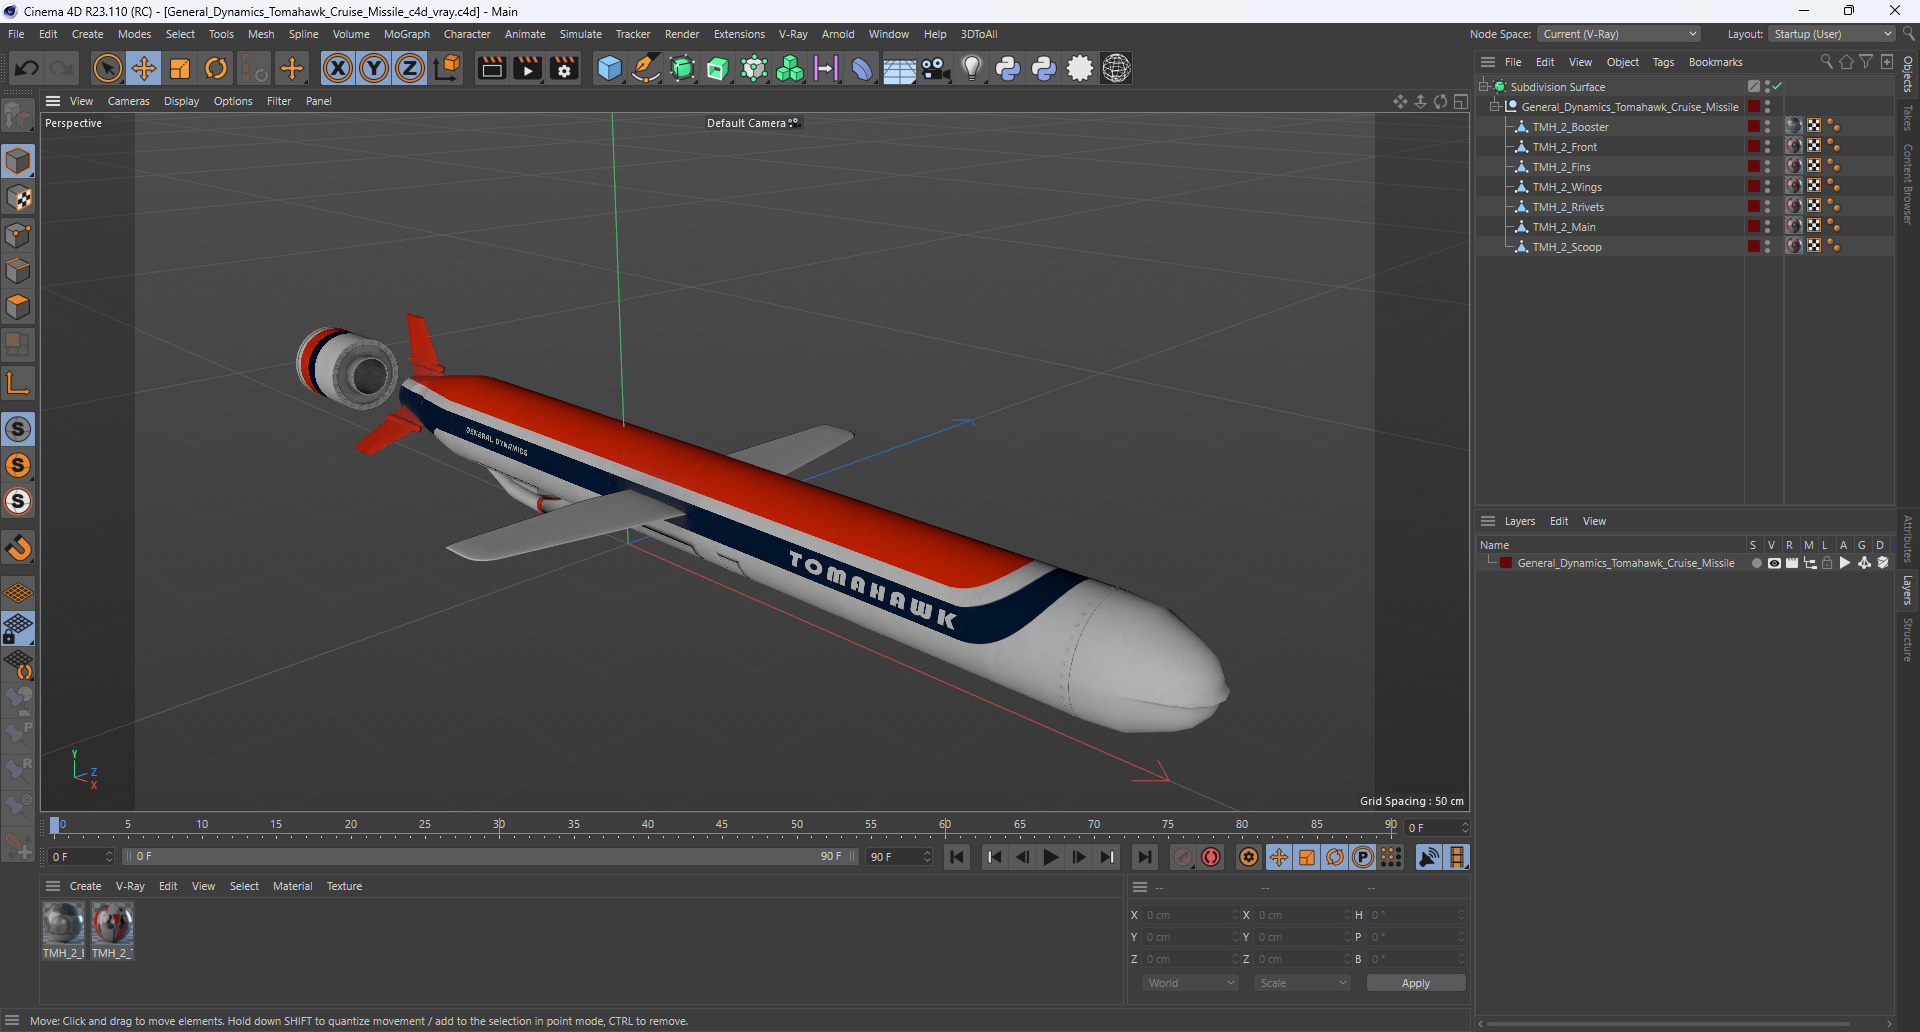Play the animation forward

coord(1050,857)
